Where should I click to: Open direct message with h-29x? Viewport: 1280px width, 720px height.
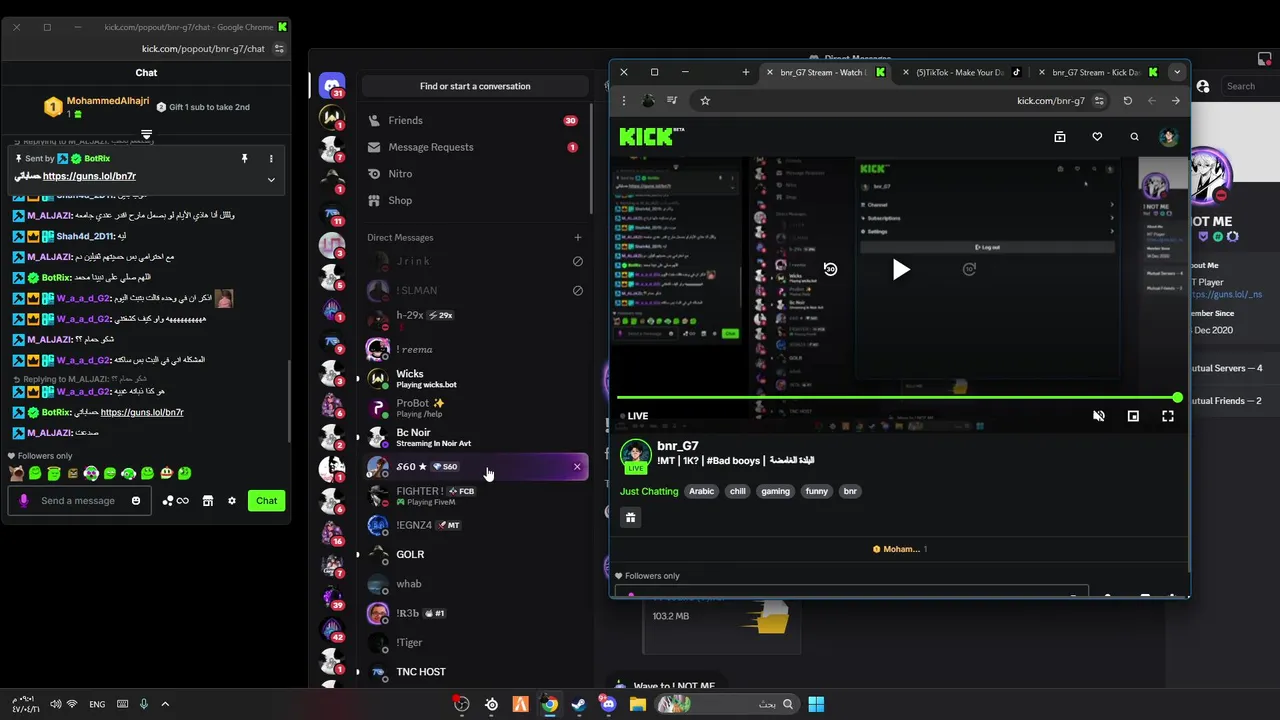point(475,319)
